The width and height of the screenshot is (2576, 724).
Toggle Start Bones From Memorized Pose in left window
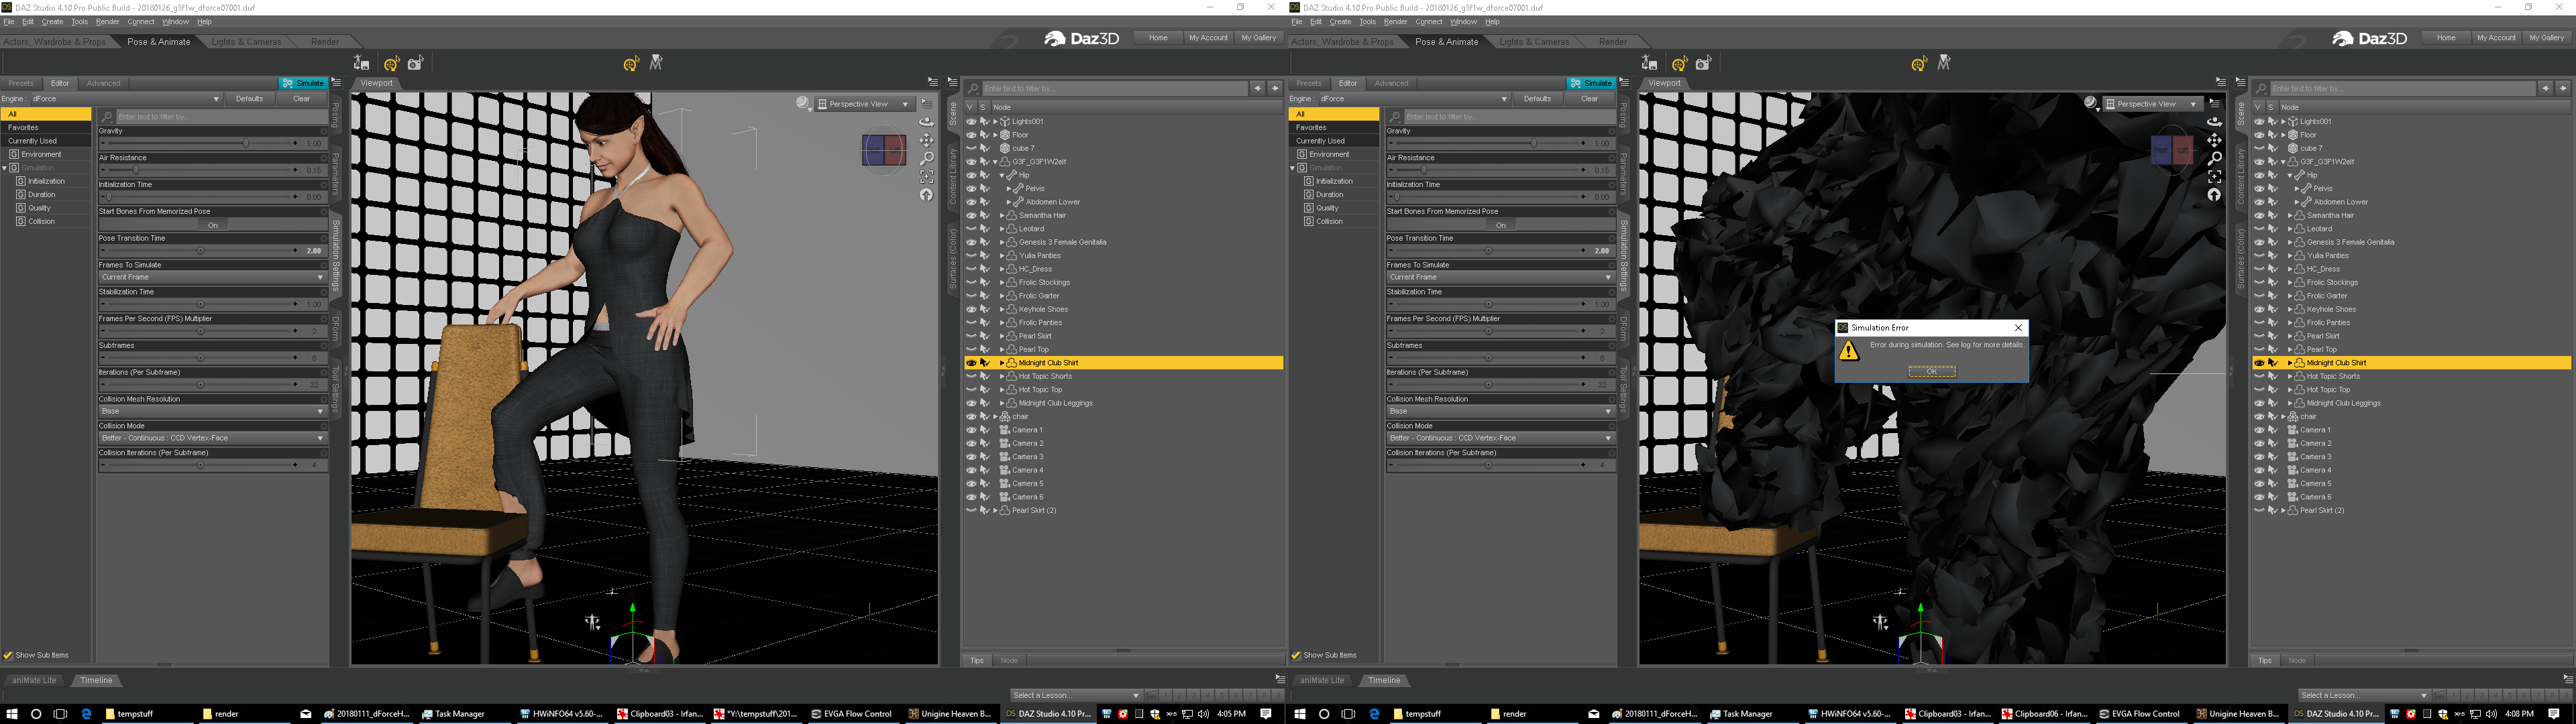(x=212, y=225)
